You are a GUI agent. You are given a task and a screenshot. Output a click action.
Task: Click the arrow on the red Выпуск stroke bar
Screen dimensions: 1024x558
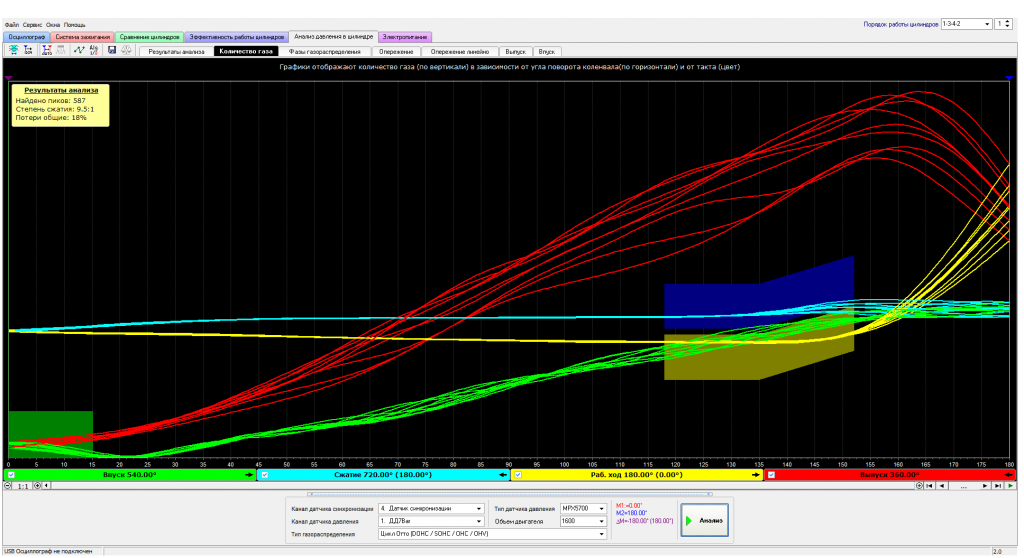pos(1009,475)
